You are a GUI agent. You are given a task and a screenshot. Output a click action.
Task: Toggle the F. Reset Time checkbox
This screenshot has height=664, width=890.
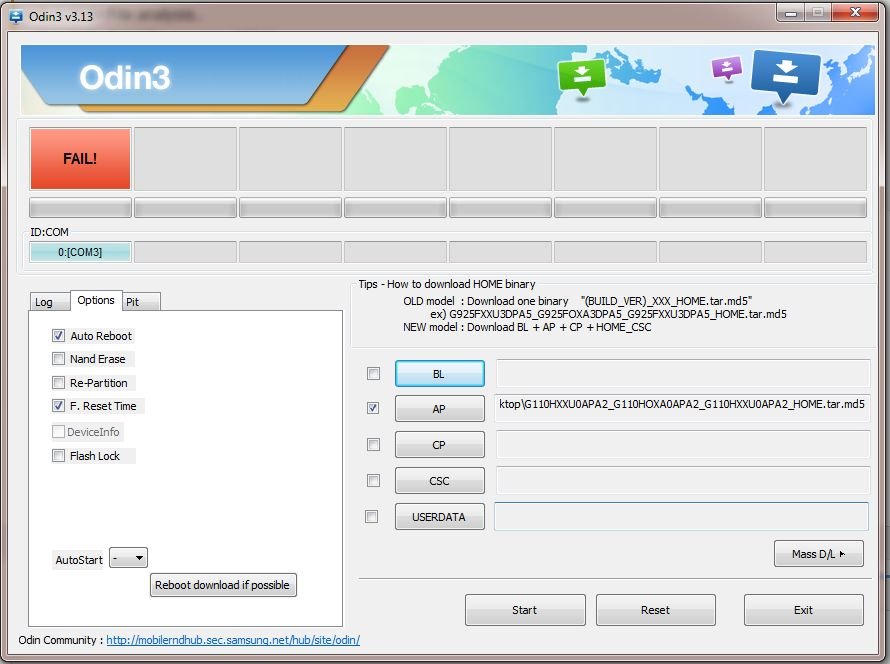pyautogui.click(x=58, y=406)
